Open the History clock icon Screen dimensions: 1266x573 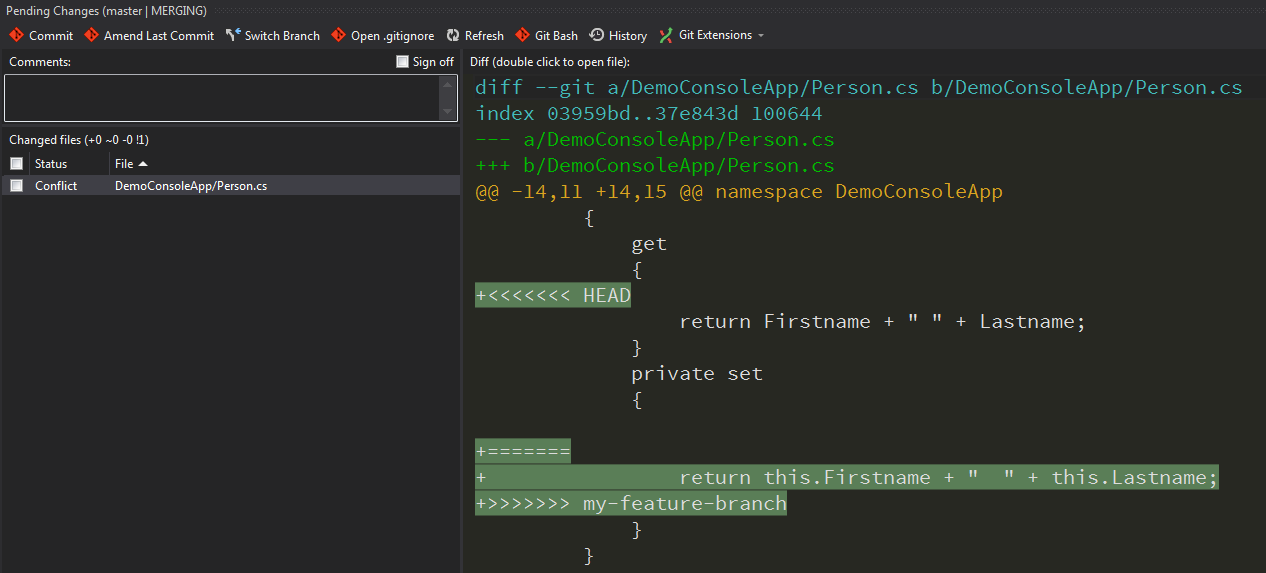[597, 35]
